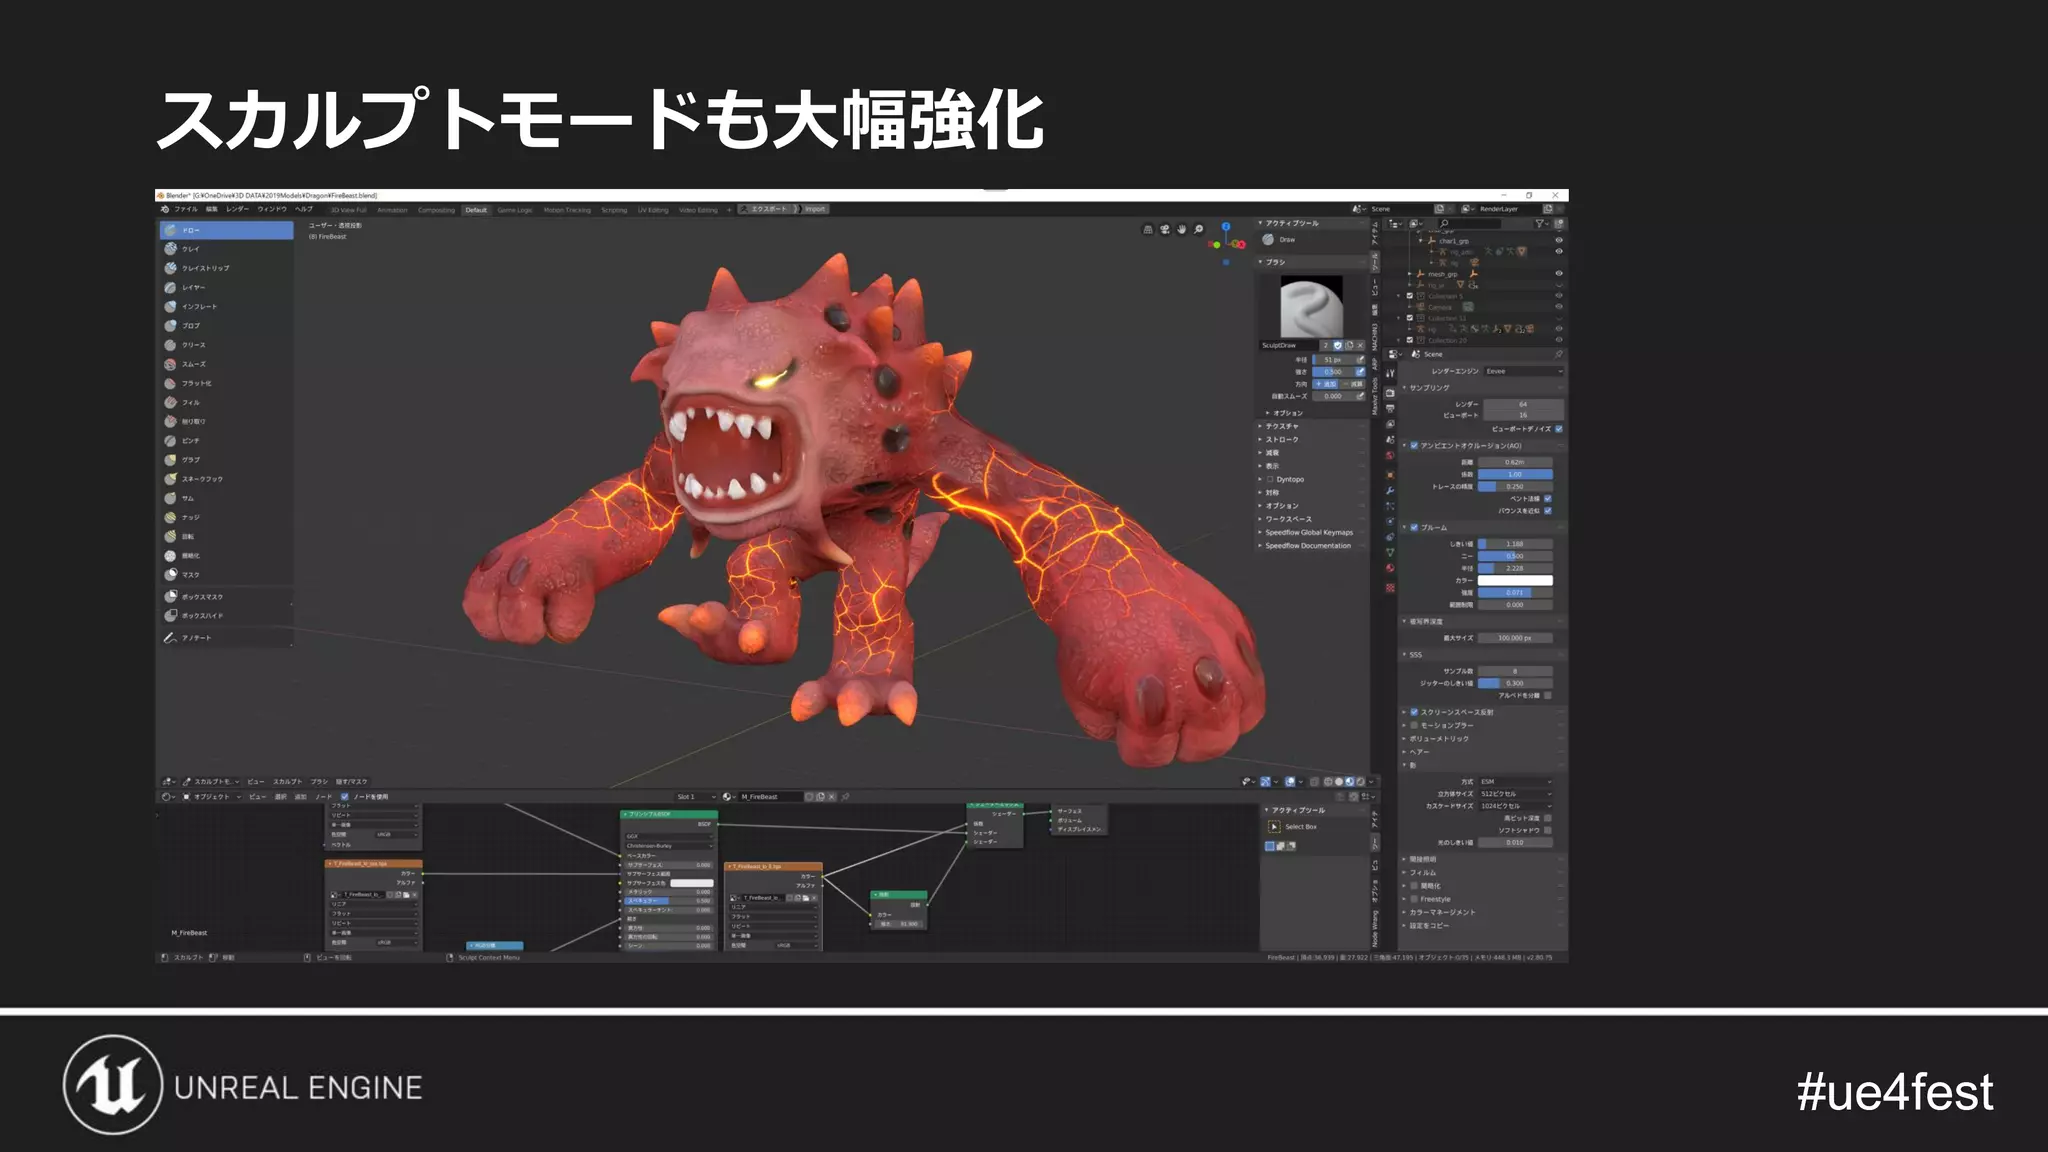2048x1152 pixels.
Task: Open the wrench modifiers properties tab
Action: (x=1390, y=490)
